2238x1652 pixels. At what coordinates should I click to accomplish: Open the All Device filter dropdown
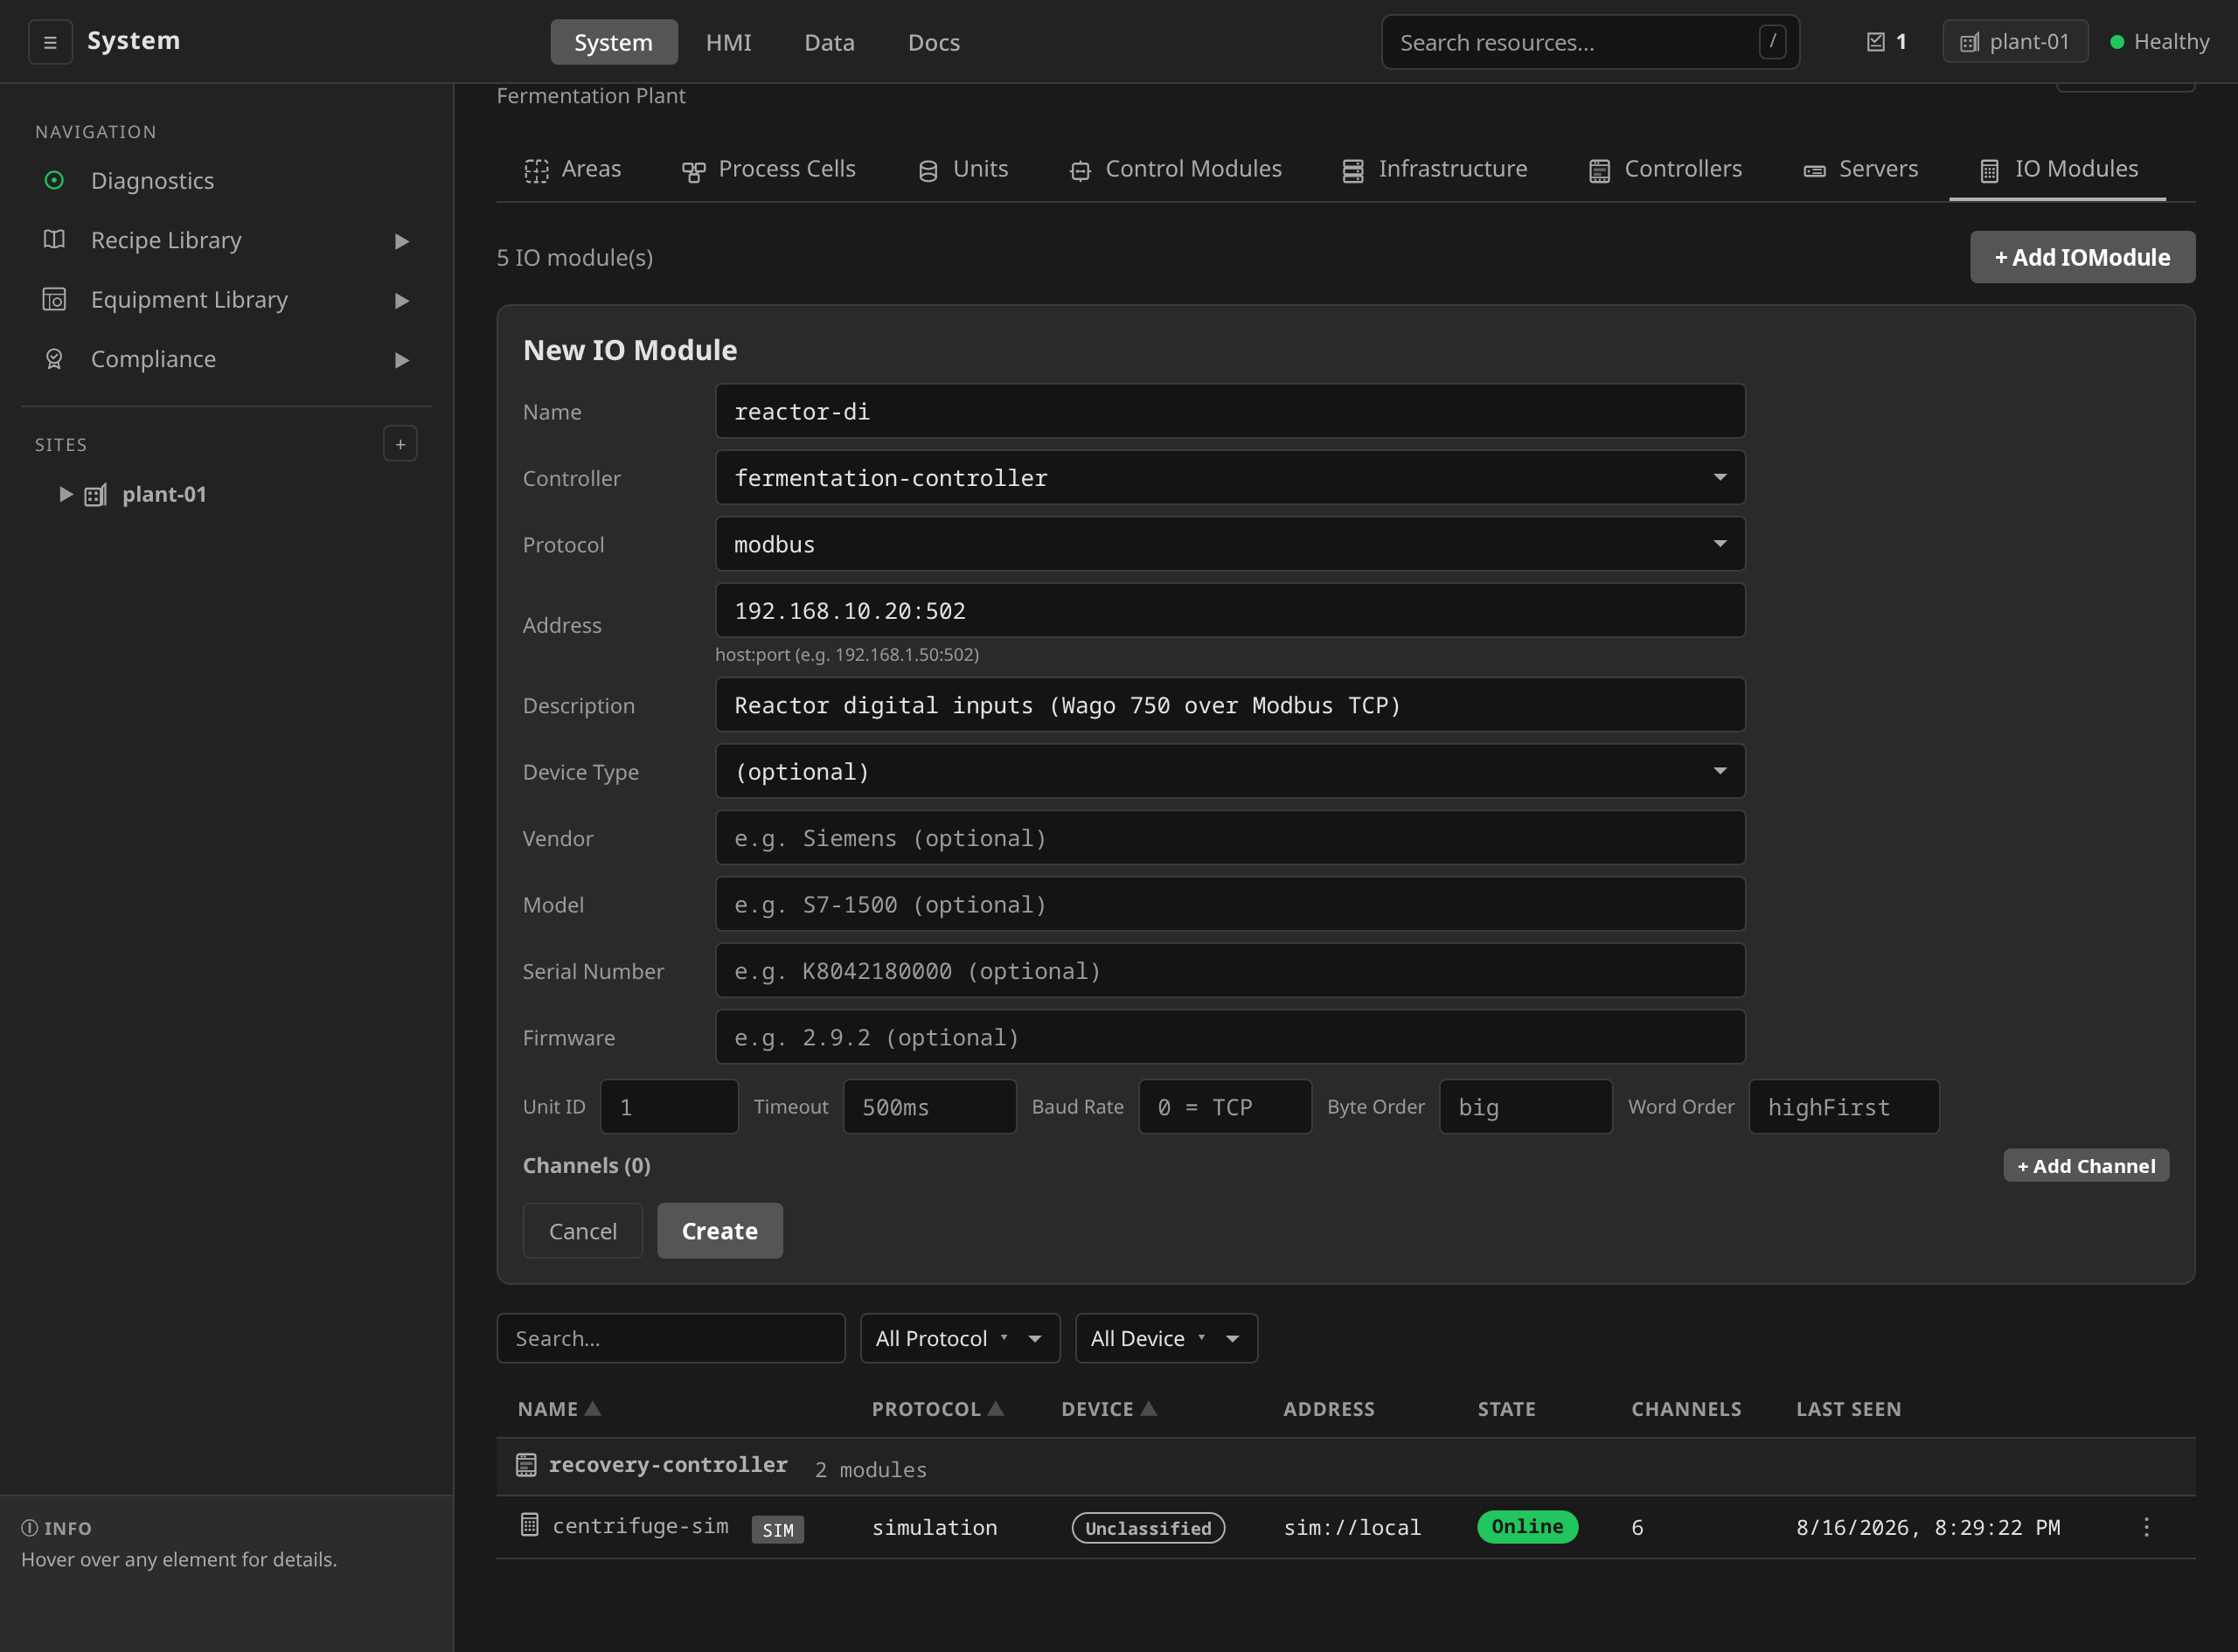pos(1166,1338)
